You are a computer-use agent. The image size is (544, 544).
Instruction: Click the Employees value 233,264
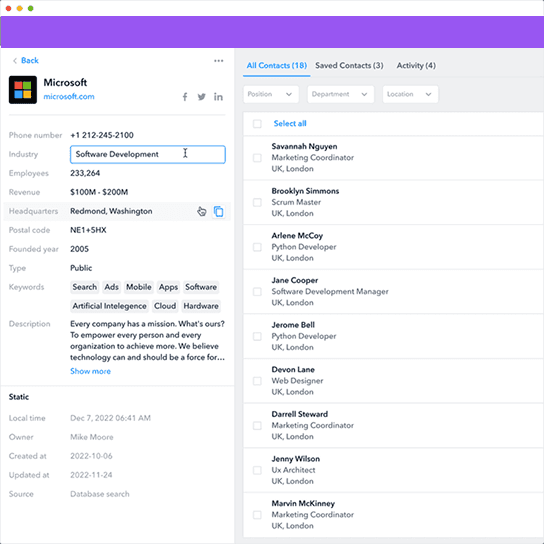coord(85,173)
